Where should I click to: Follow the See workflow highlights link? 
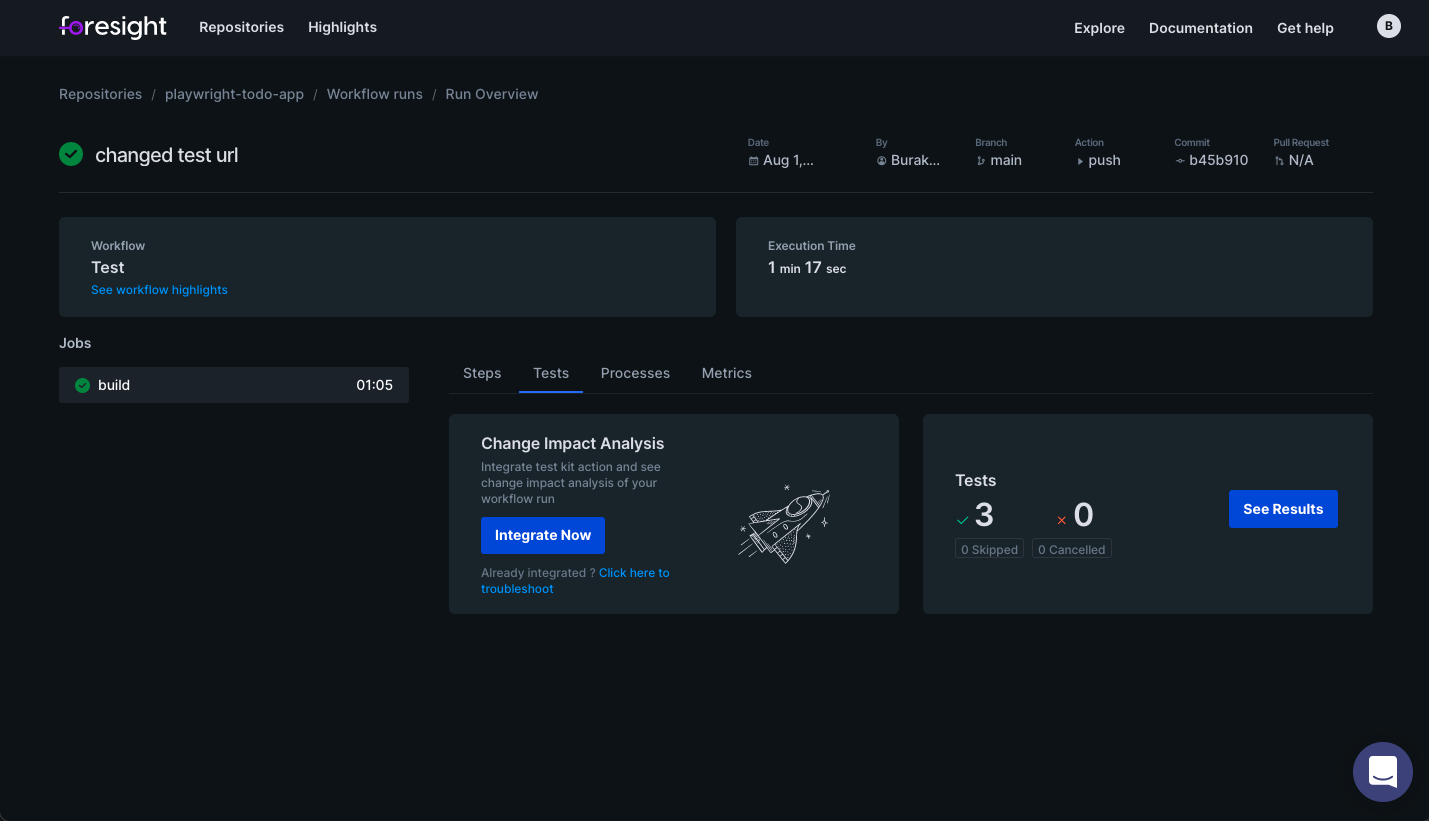tap(159, 290)
